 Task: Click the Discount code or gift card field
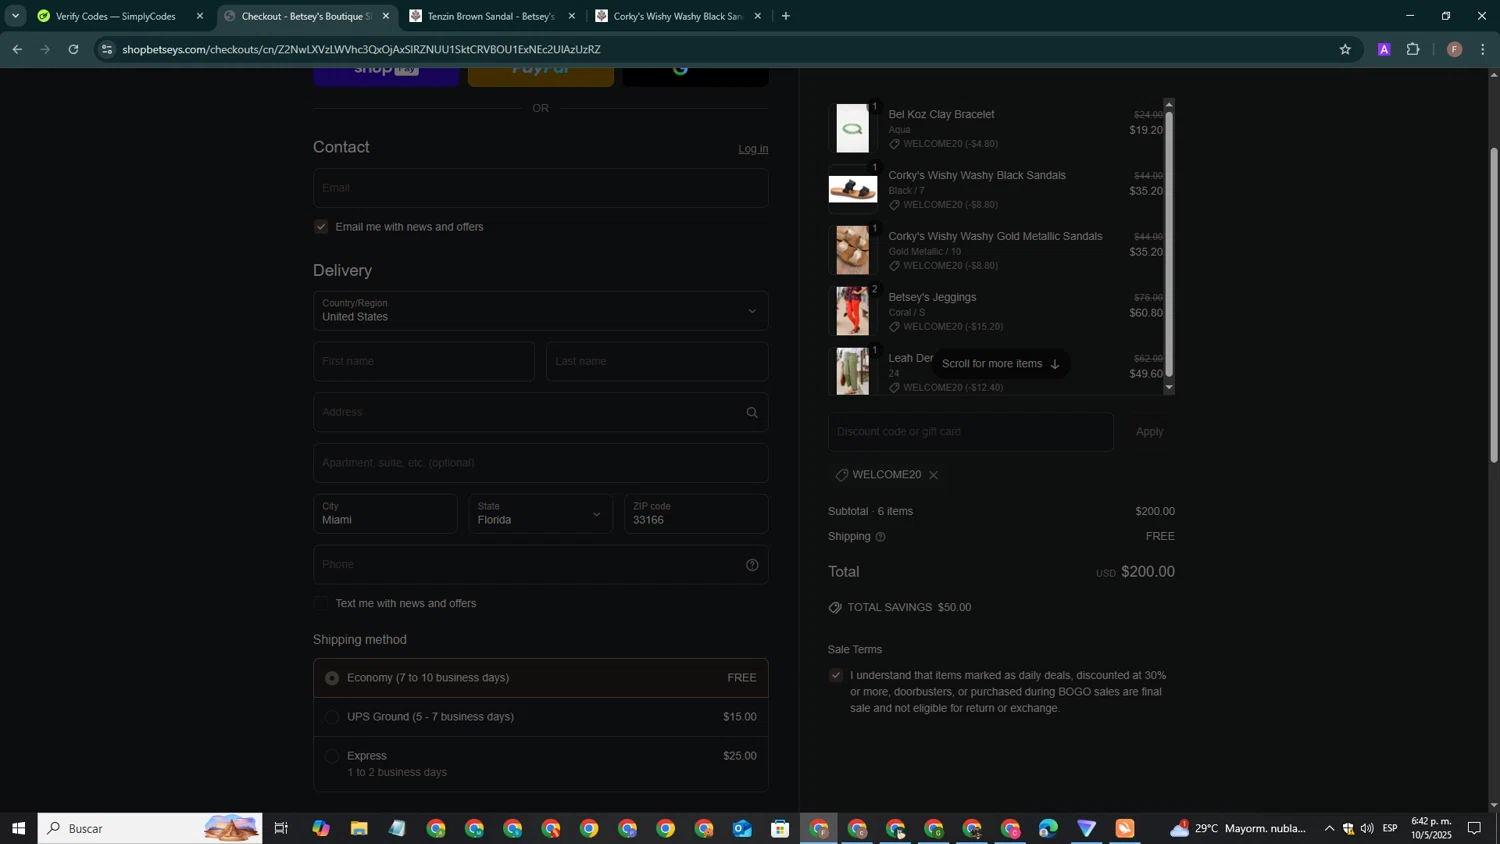[x=970, y=432]
